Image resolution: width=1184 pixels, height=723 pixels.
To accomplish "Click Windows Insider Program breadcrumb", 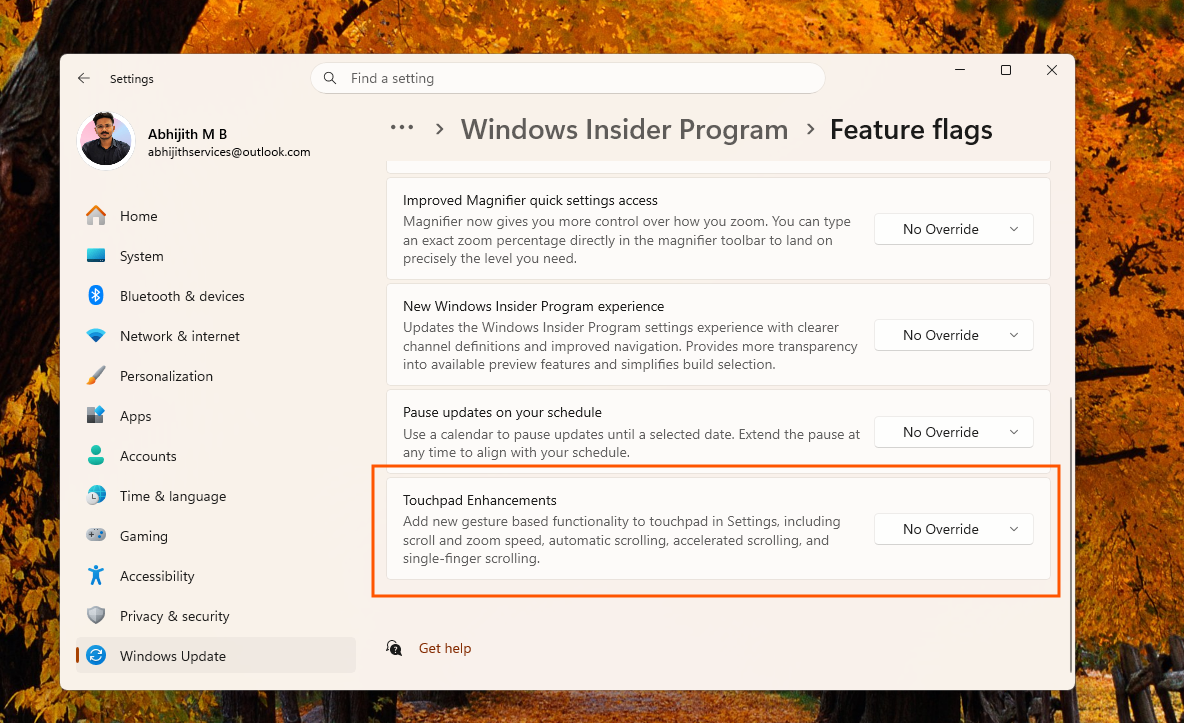I will [624, 130].
